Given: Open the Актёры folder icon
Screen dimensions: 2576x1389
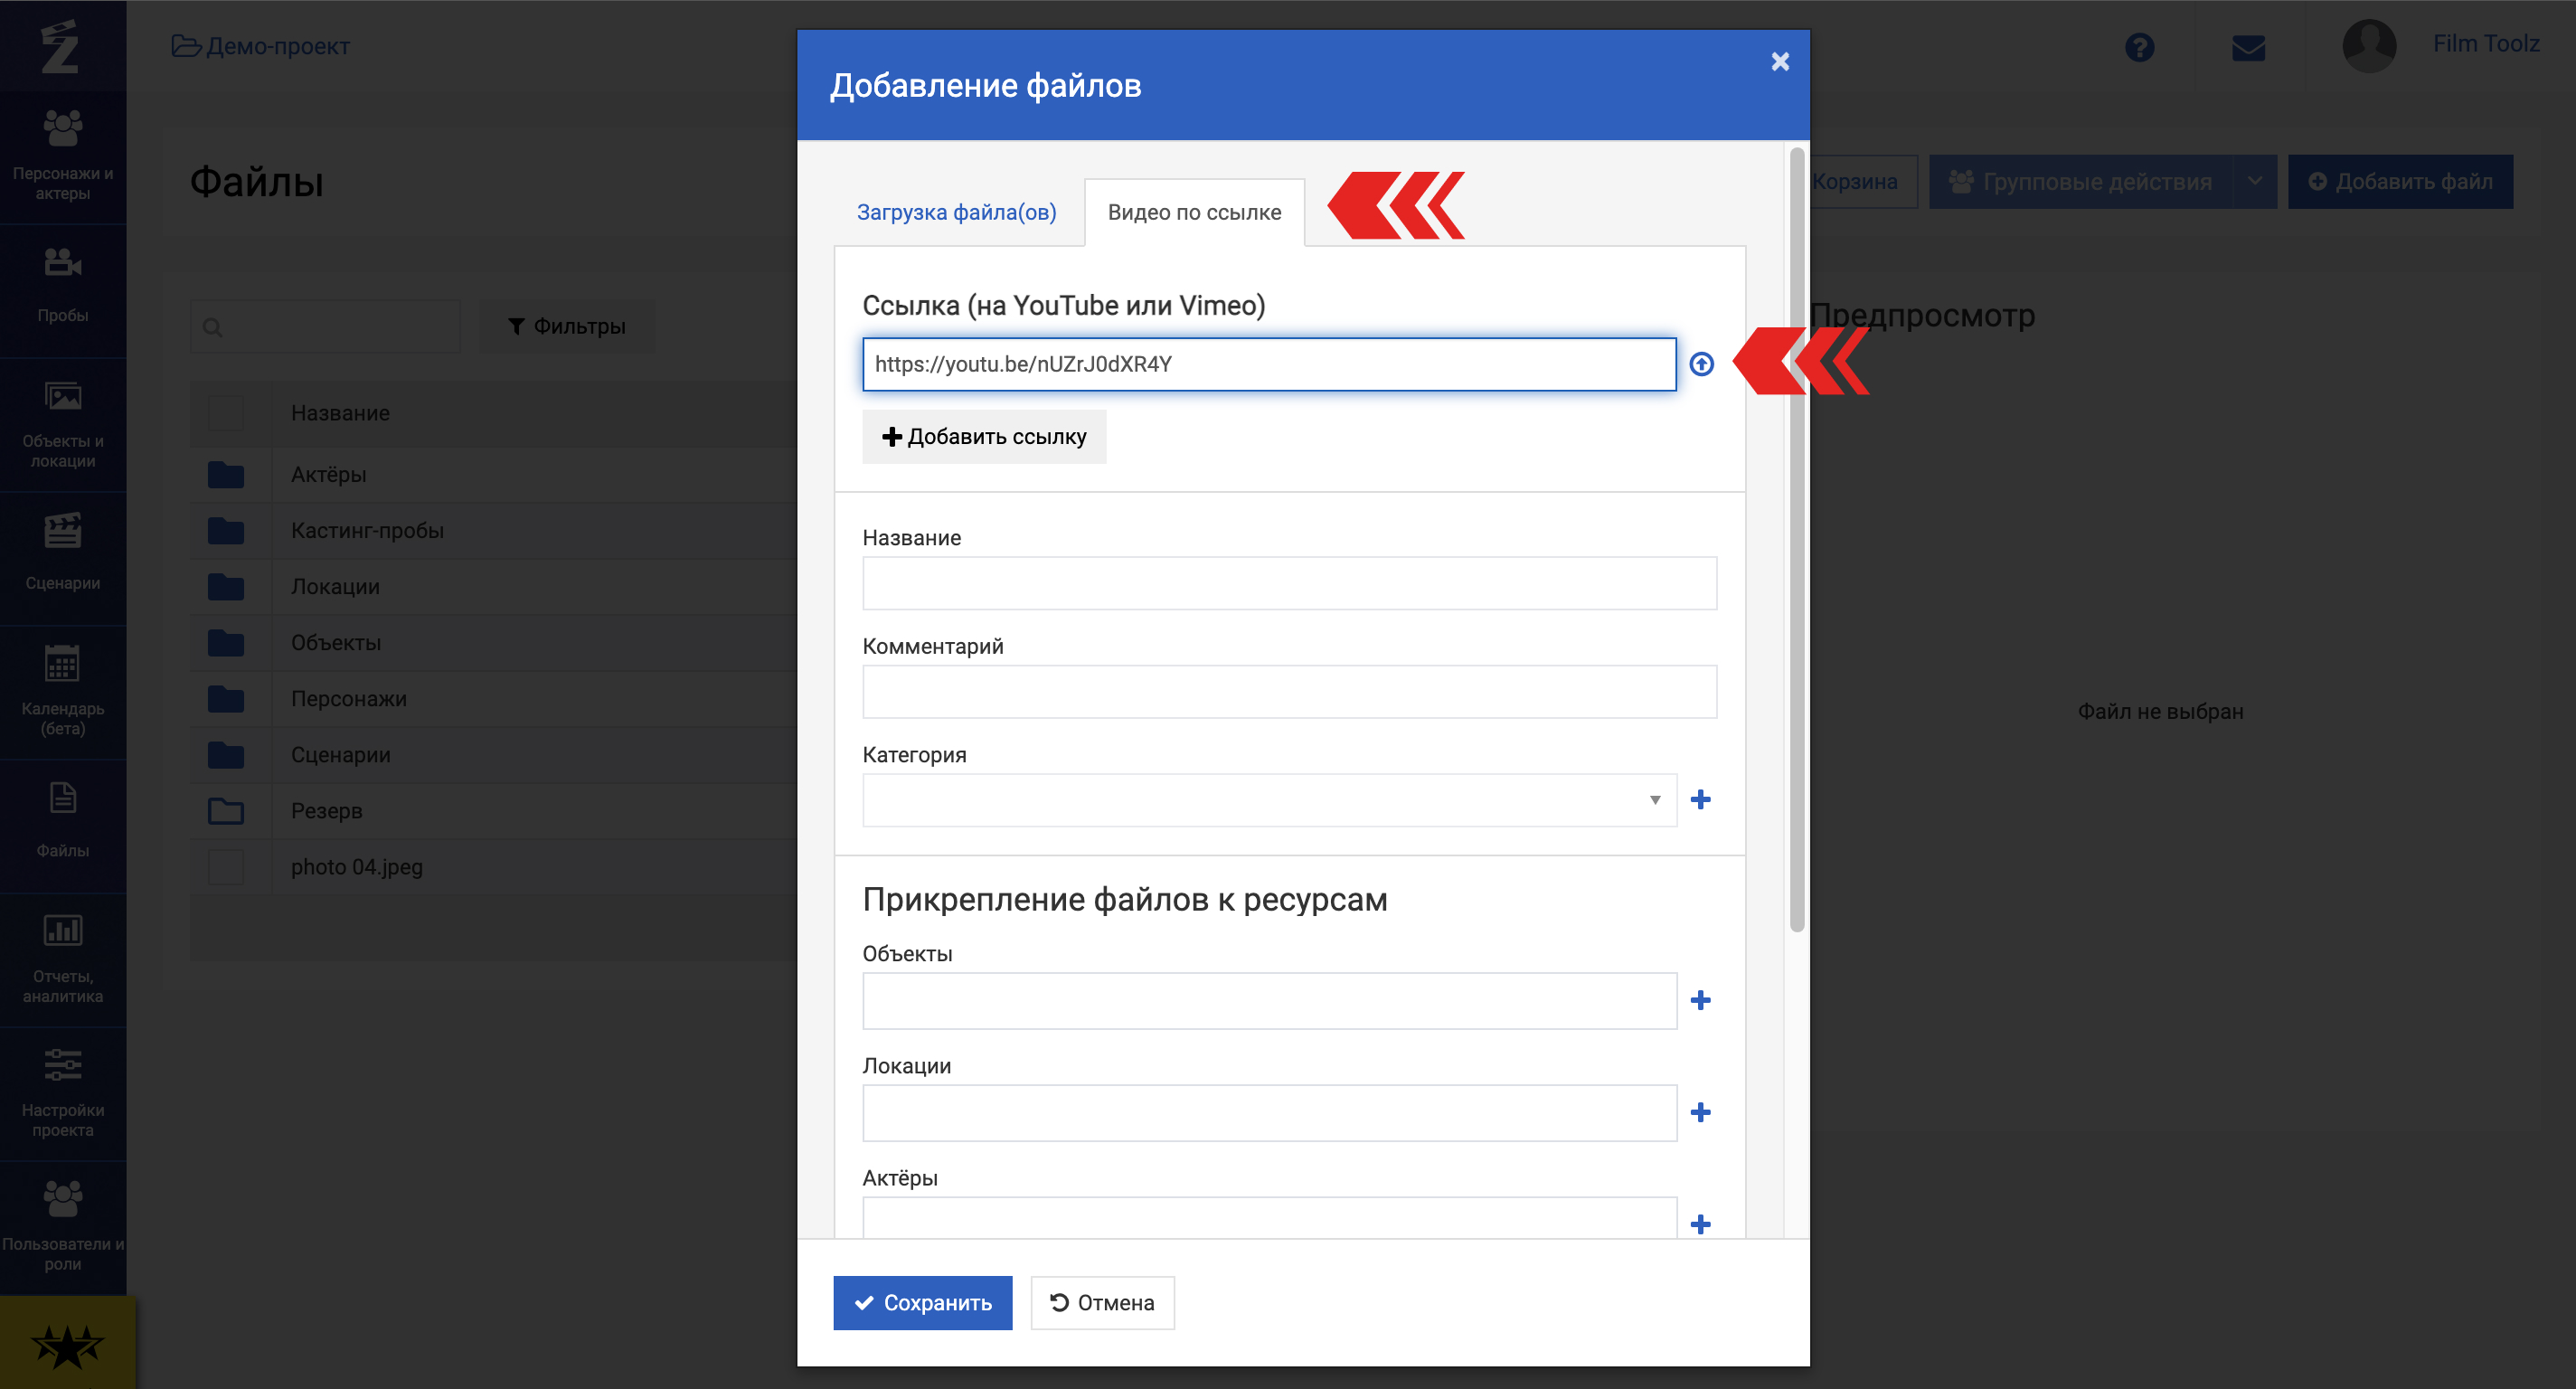Looking at the screenshot, I should pos(226,475).
